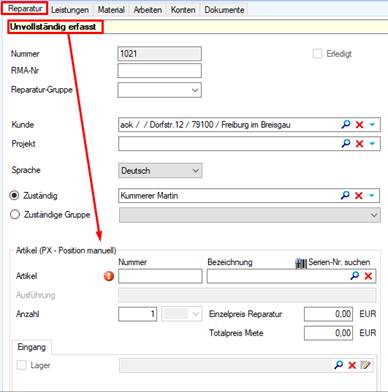This screenshot has width=388, height=392.
Task: Open the Kunde field blue dropdown arrow
Action: 372,125
